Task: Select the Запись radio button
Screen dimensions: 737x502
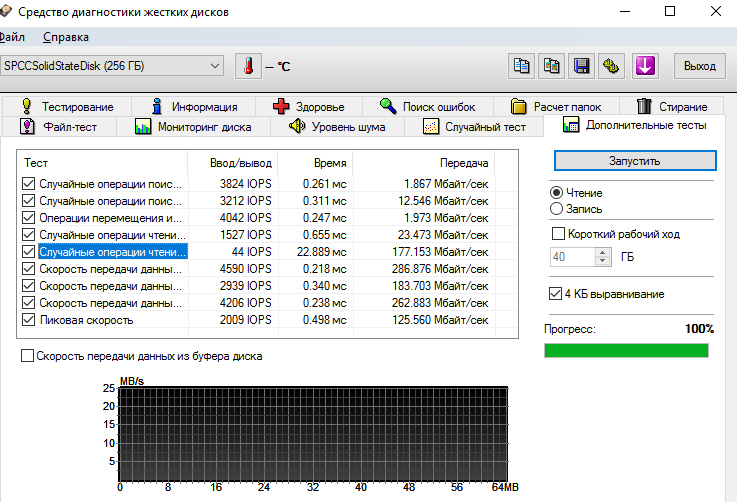Action: [x=556, y=209]
